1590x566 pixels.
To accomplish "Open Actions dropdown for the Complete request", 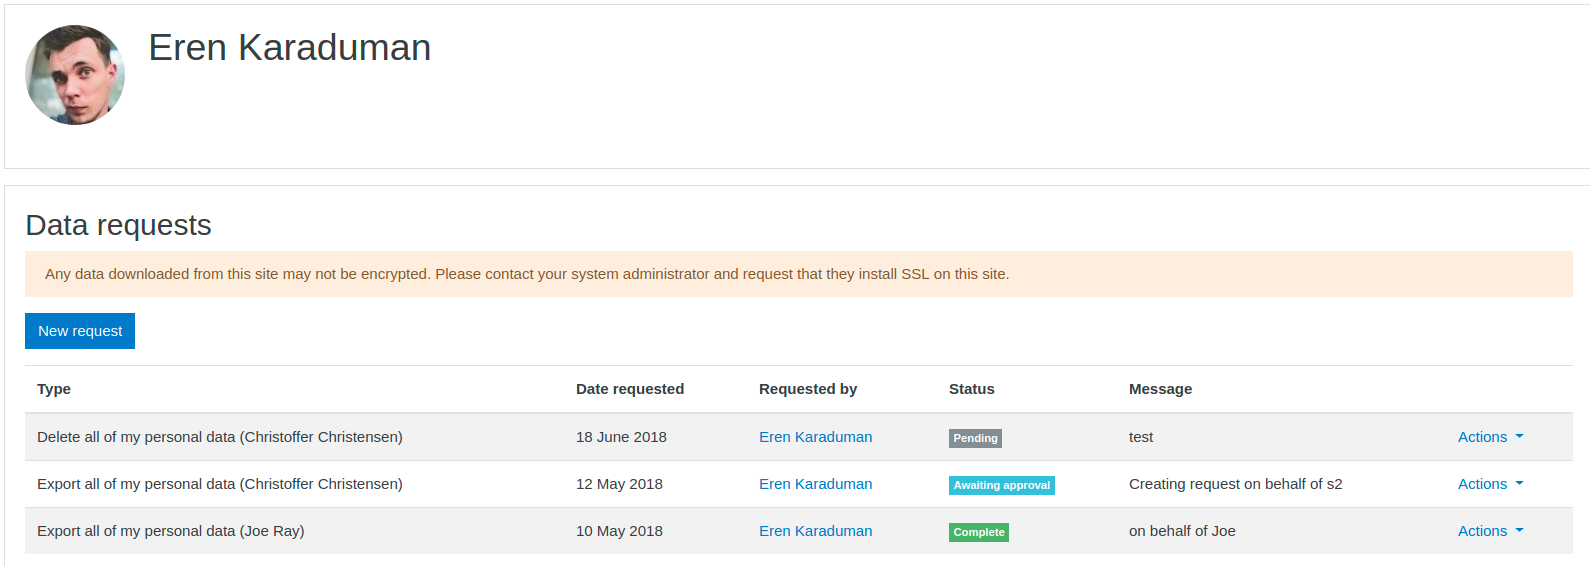I will coord(1490,531).
